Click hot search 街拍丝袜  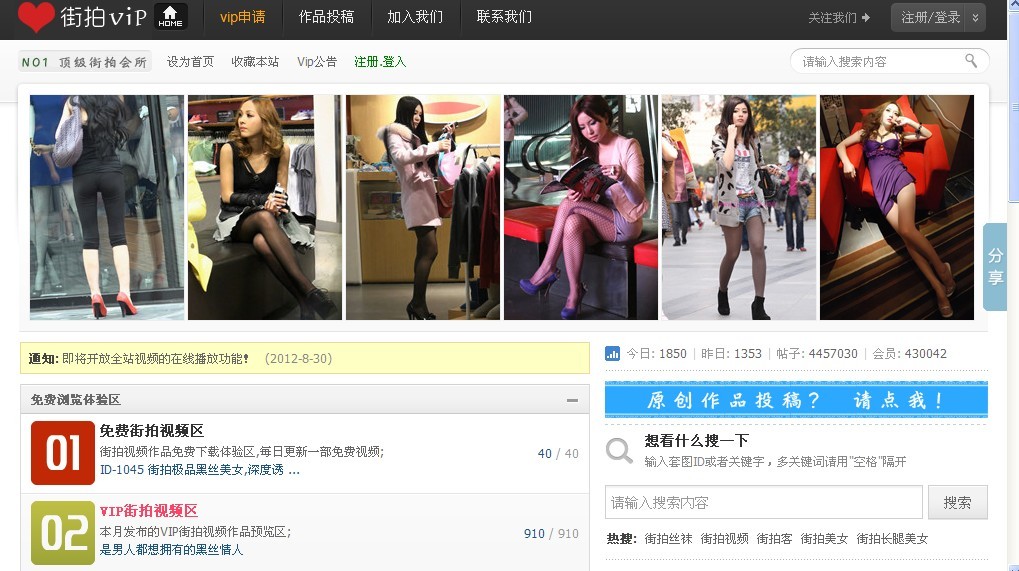[x=668, y=539]
